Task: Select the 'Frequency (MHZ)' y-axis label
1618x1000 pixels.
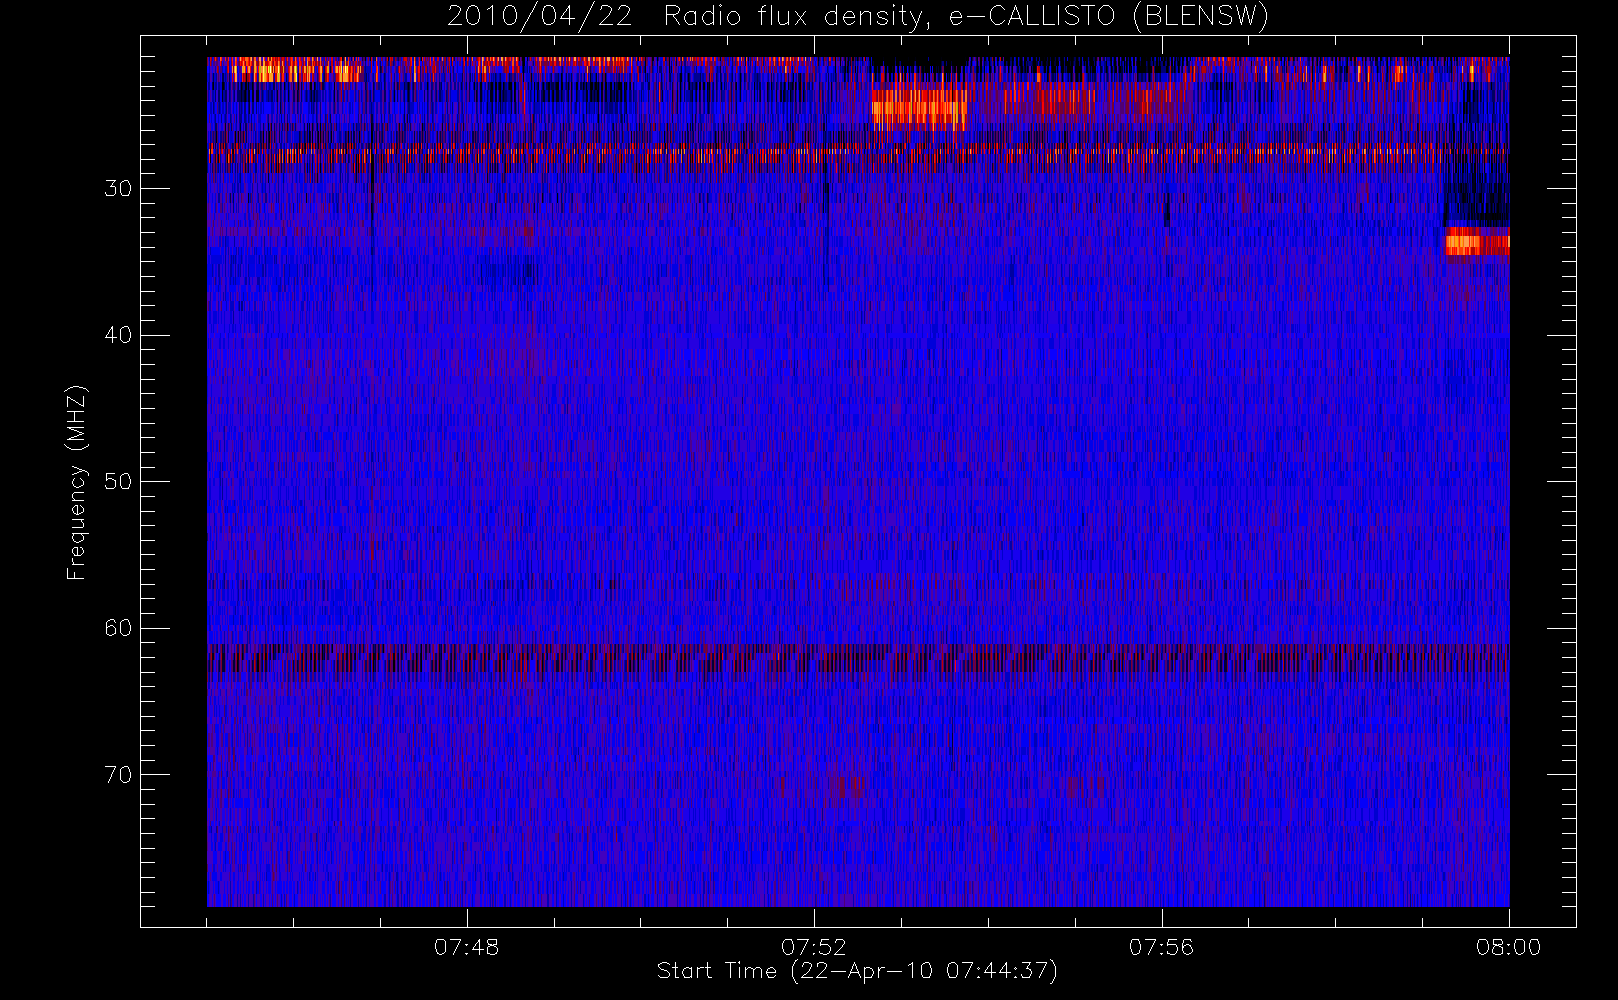Action: tap(76, 482)
